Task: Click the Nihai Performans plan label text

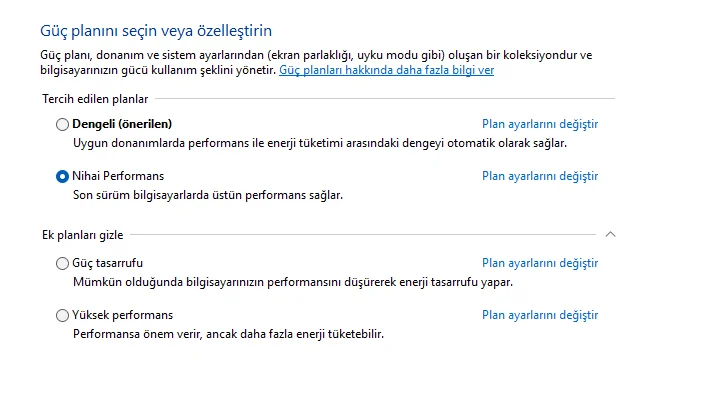Action: [x=118, y=176]
